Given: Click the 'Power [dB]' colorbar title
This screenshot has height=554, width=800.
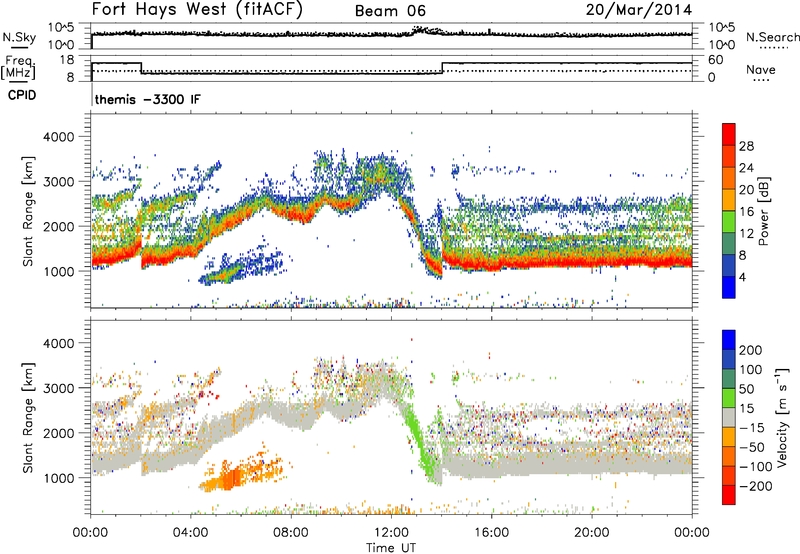Looking at the screenshot, I should (763, 211).
